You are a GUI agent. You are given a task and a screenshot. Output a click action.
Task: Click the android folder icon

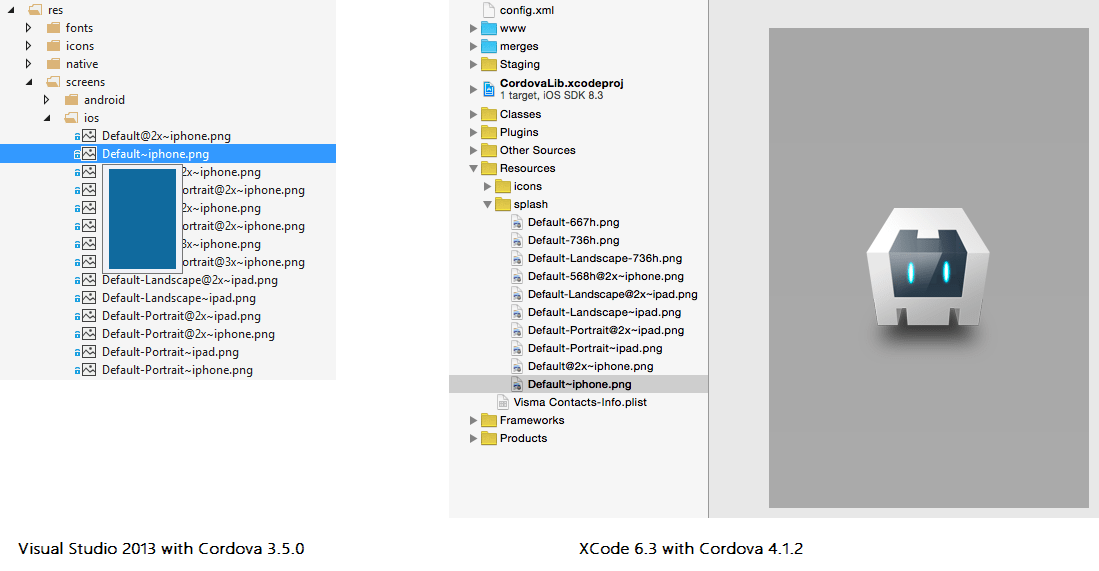[x=71, y=99]
